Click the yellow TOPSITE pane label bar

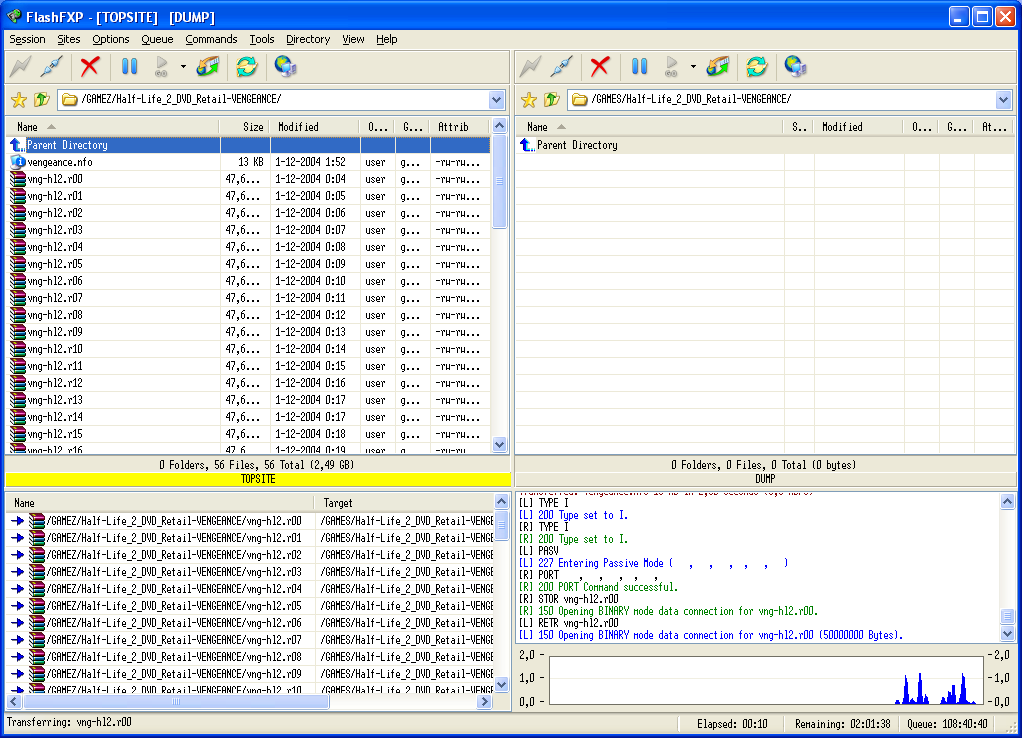pos(258,479)
